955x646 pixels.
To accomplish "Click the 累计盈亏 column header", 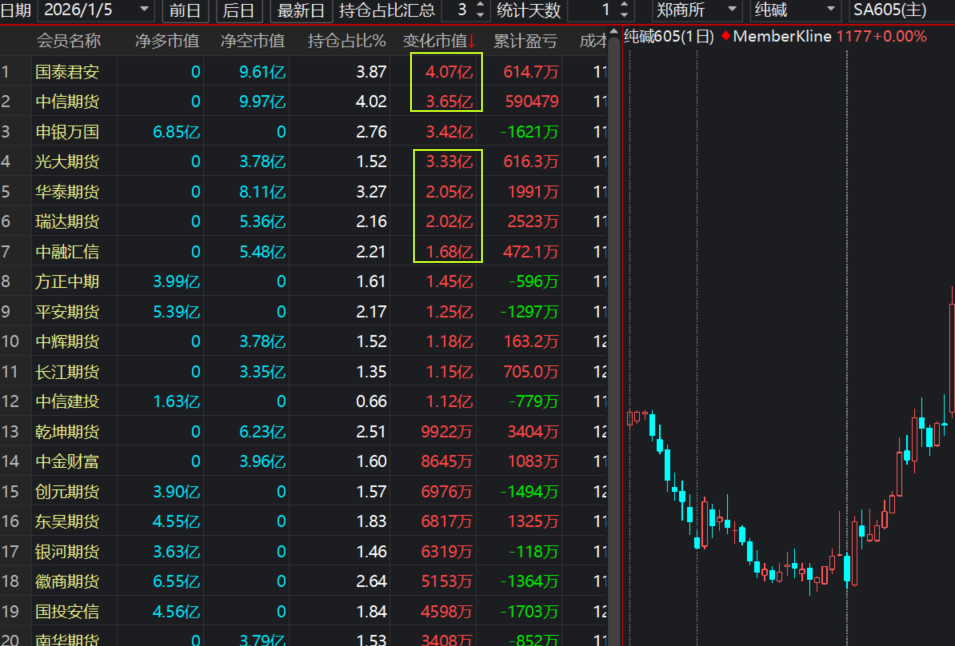I will [526, 41].
